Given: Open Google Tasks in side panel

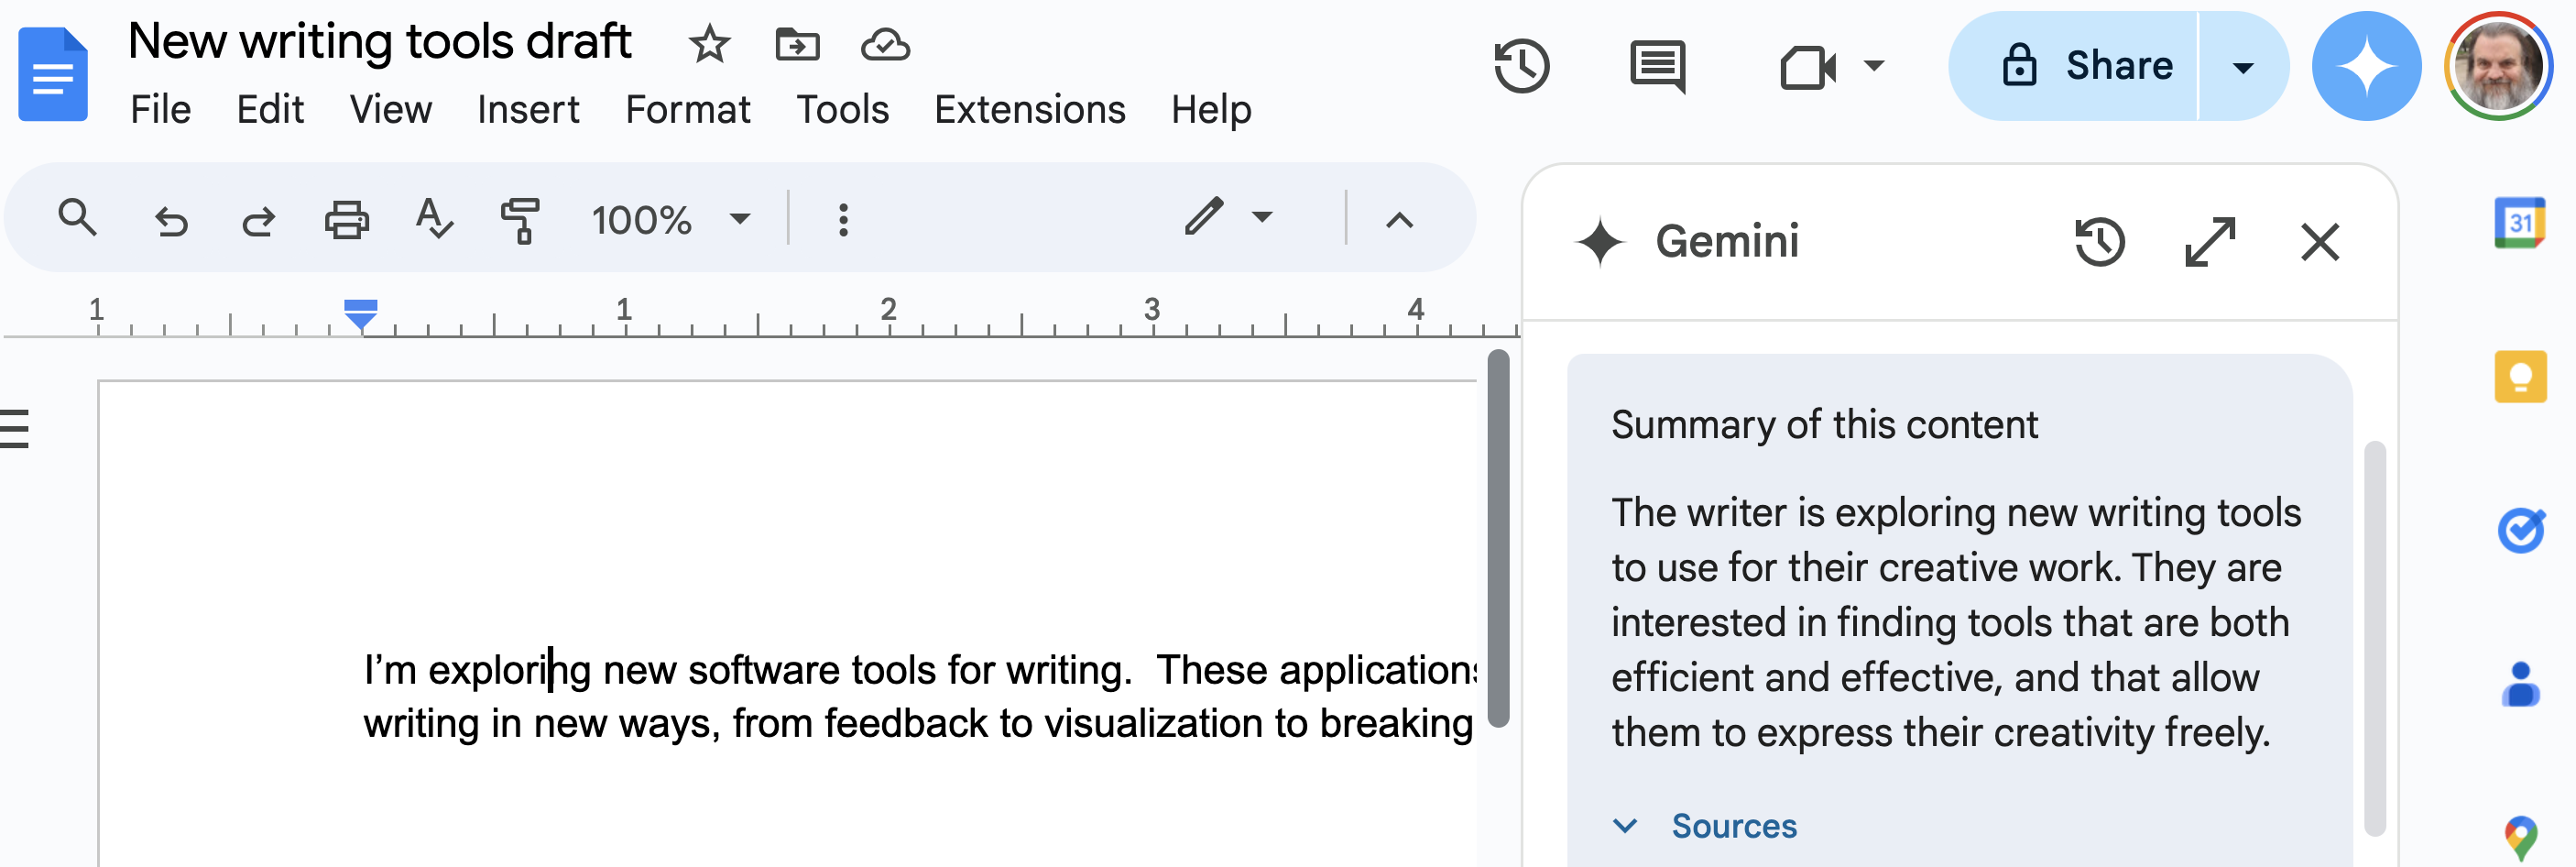Looking at the screenshot, I should tap(2520, 530).
